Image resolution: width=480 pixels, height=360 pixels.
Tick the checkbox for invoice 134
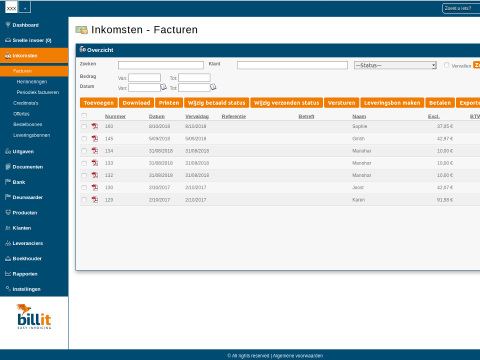click(84, 151)
